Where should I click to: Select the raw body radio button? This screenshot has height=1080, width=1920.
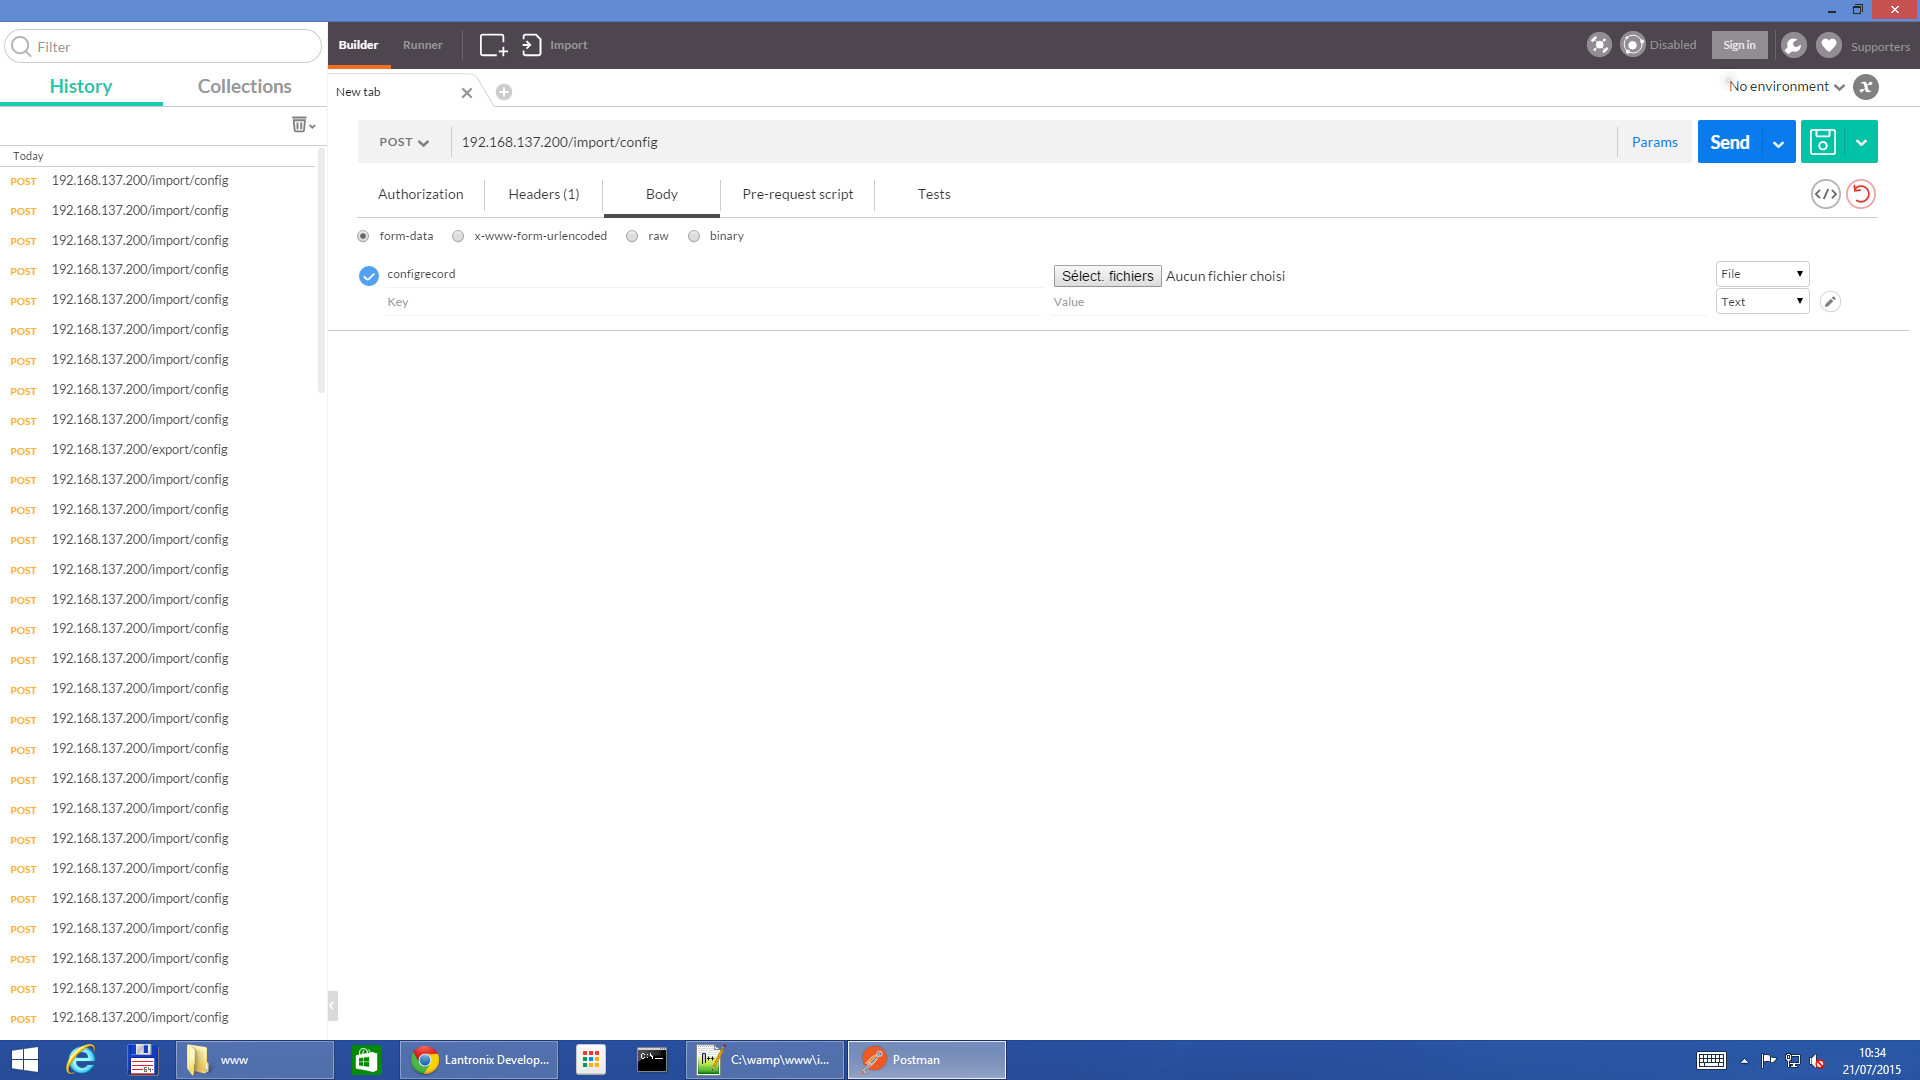632,237
